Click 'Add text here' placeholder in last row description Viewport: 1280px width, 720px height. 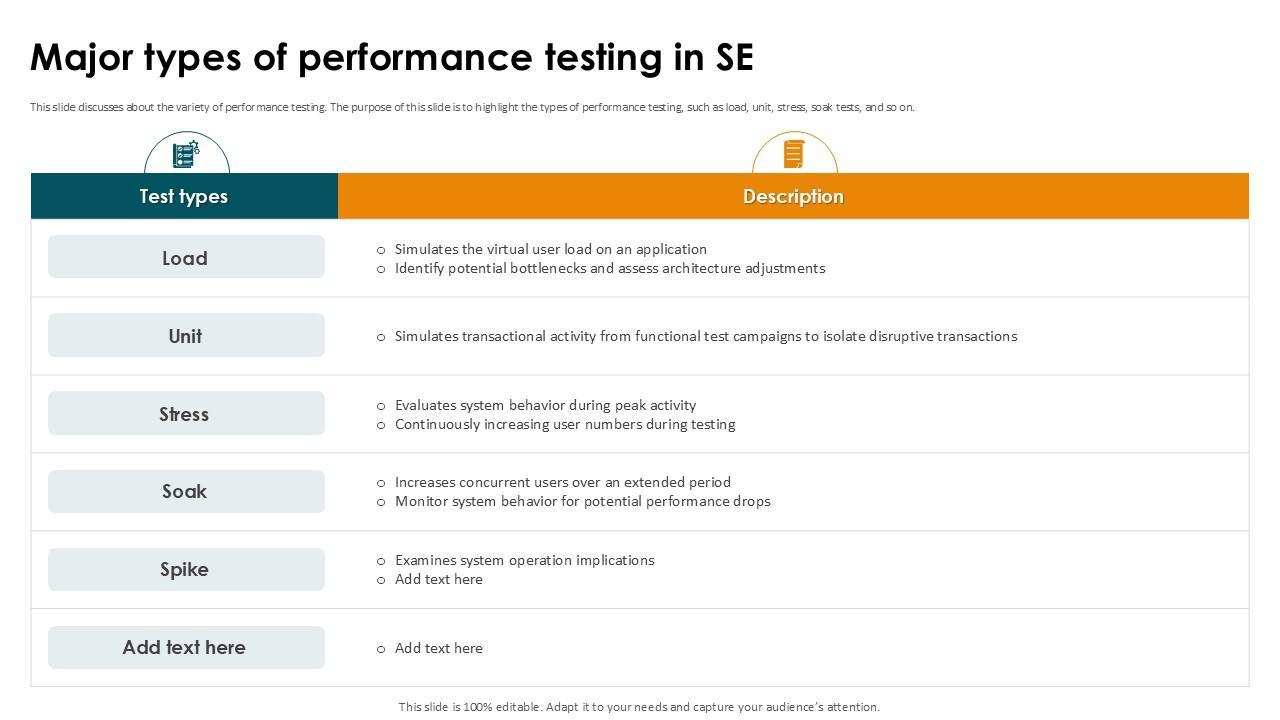click(x=438, y=648)
